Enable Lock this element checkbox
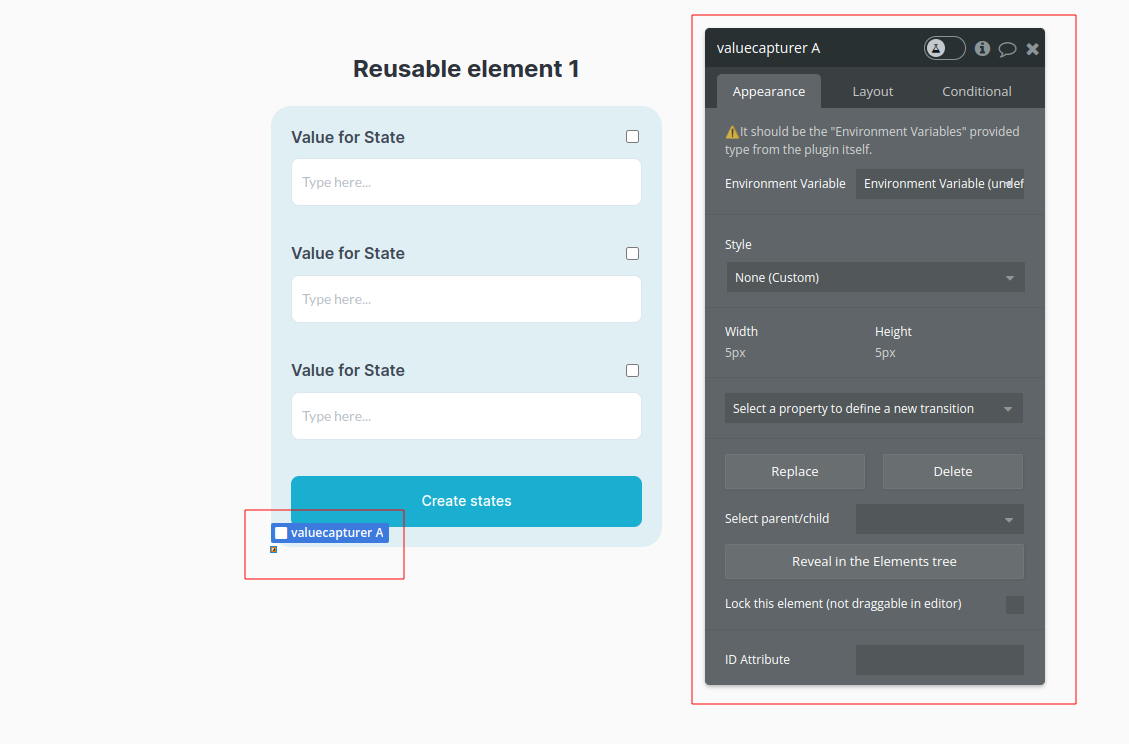Image resolution: width=1129 pixels, height=744 pixels. 1015,605
